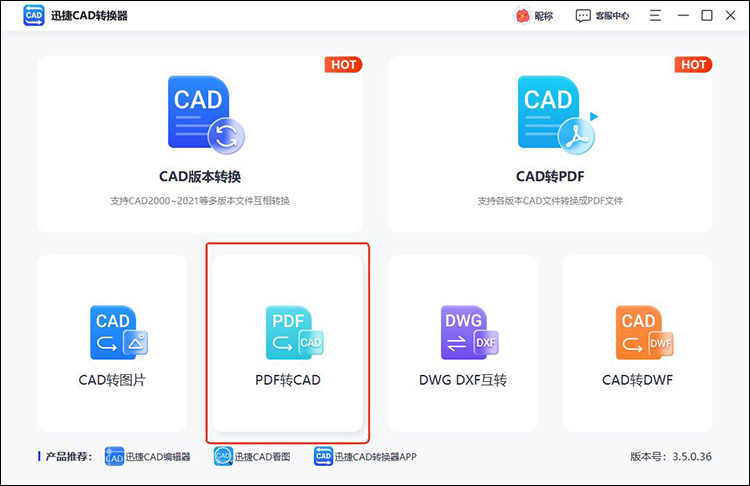
Task: Open the 迅捷CAD编辑器 link
Action: [x=158, y=457]
